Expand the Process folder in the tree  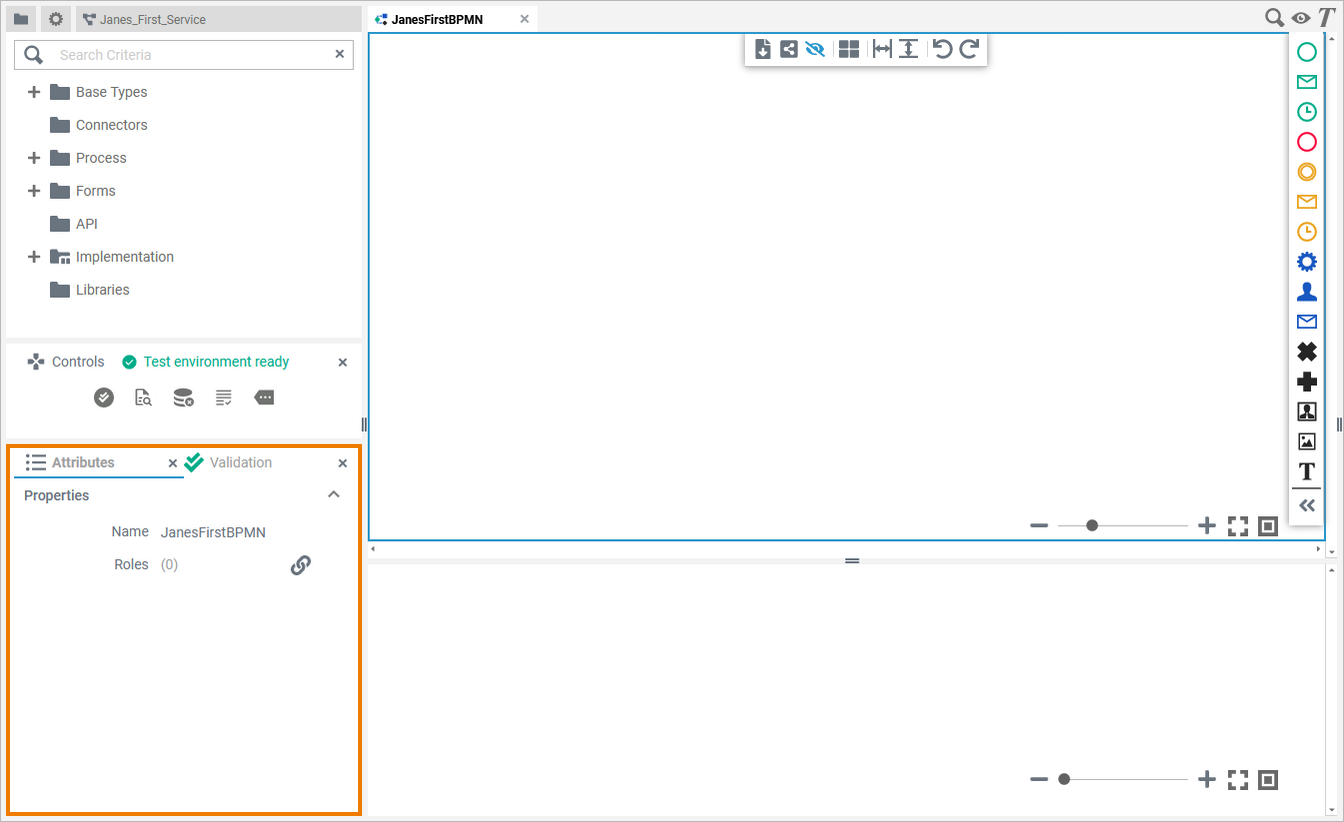tap(34, 157)
